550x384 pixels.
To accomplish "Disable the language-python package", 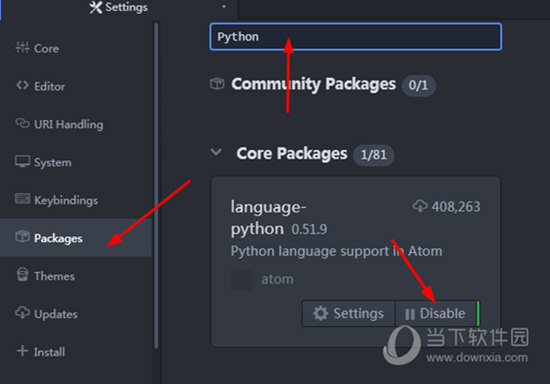I will 436,314.
